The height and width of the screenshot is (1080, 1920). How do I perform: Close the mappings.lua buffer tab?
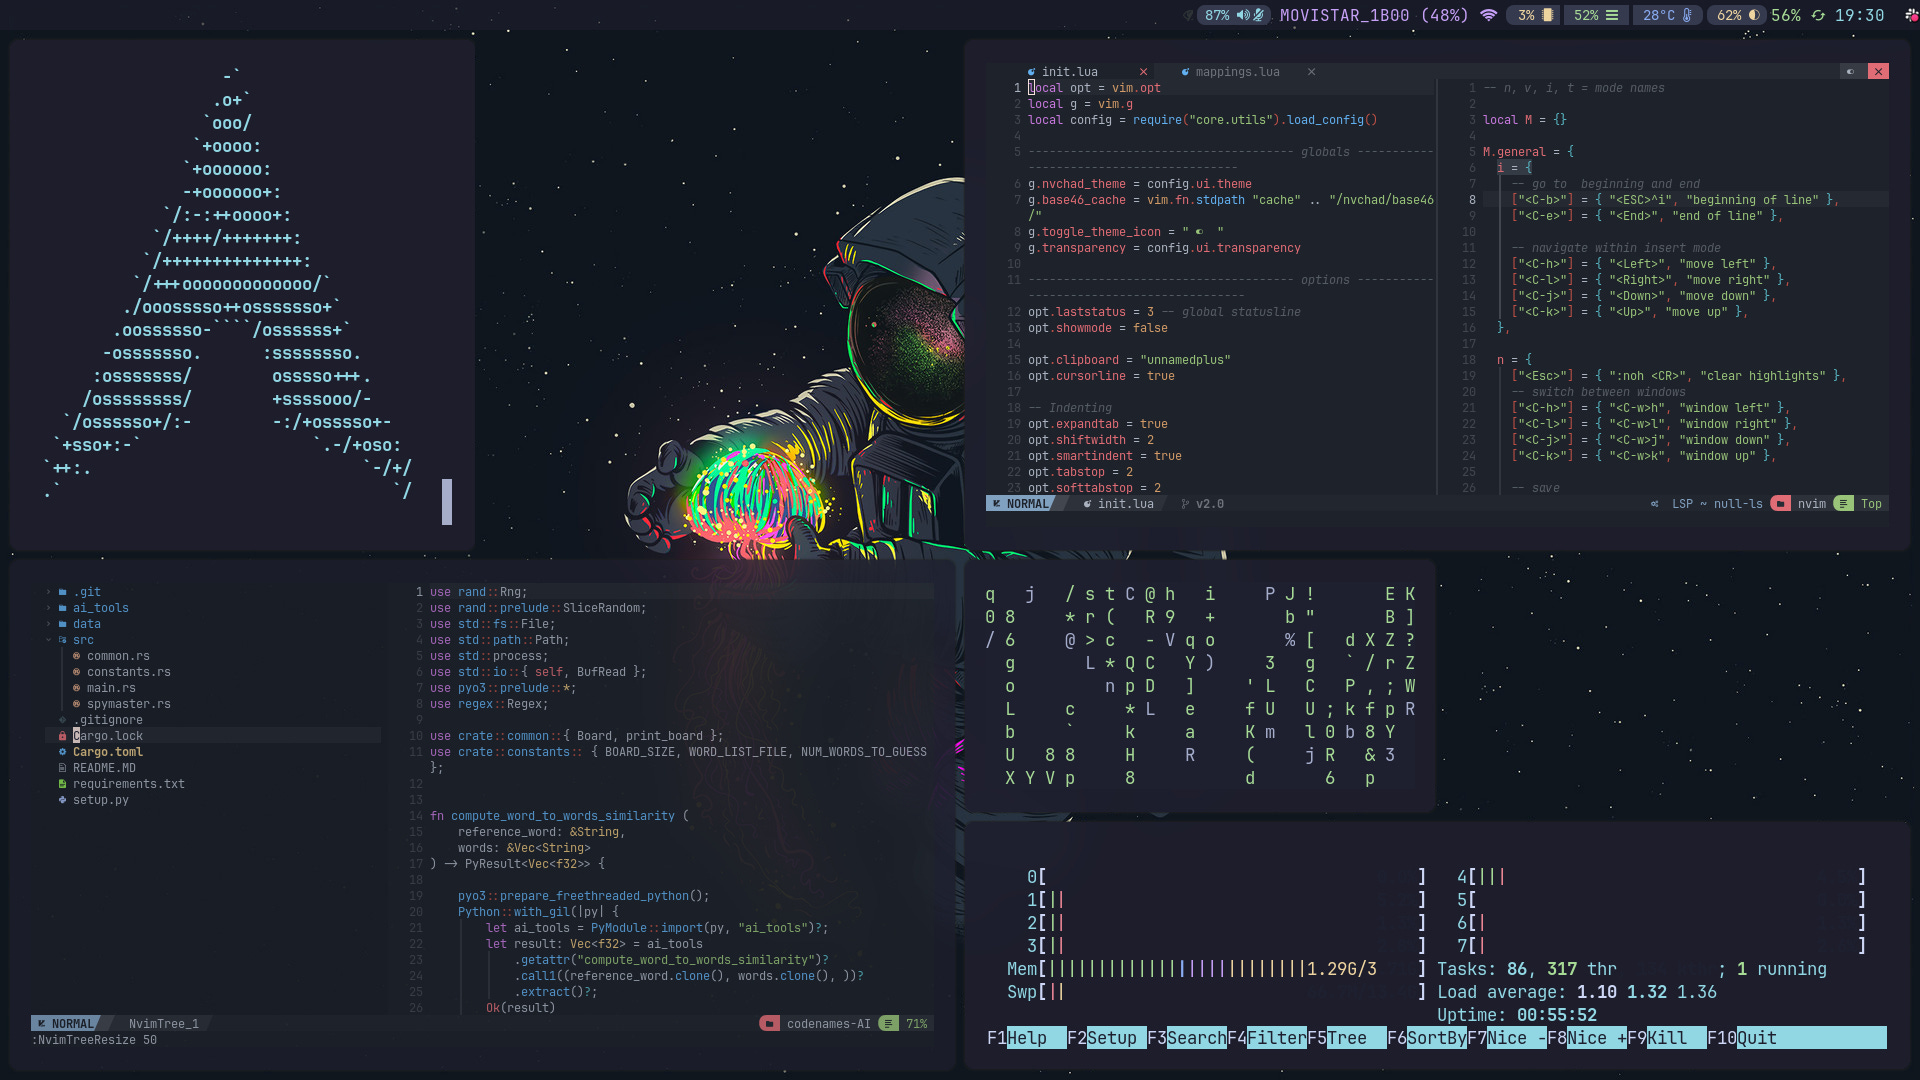coord(1311,72)
